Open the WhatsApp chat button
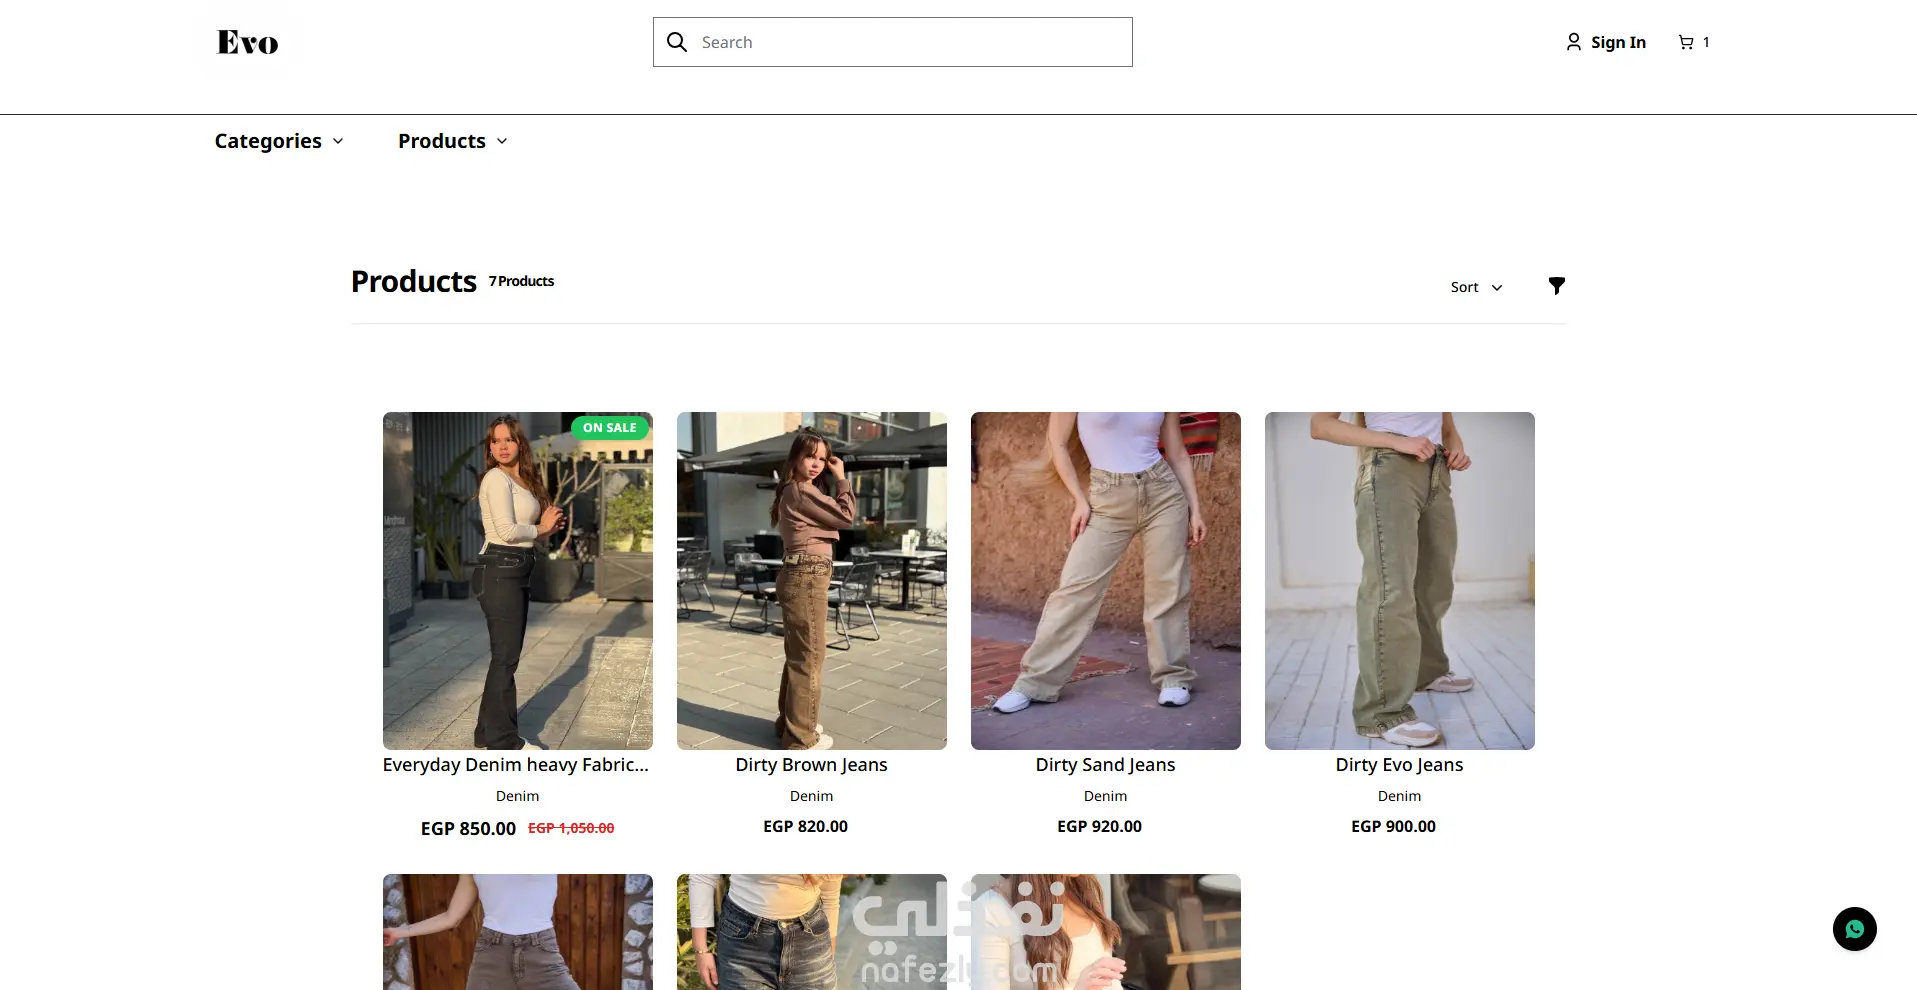This screenshot has width=1917, height=990. click(1855, 929)
